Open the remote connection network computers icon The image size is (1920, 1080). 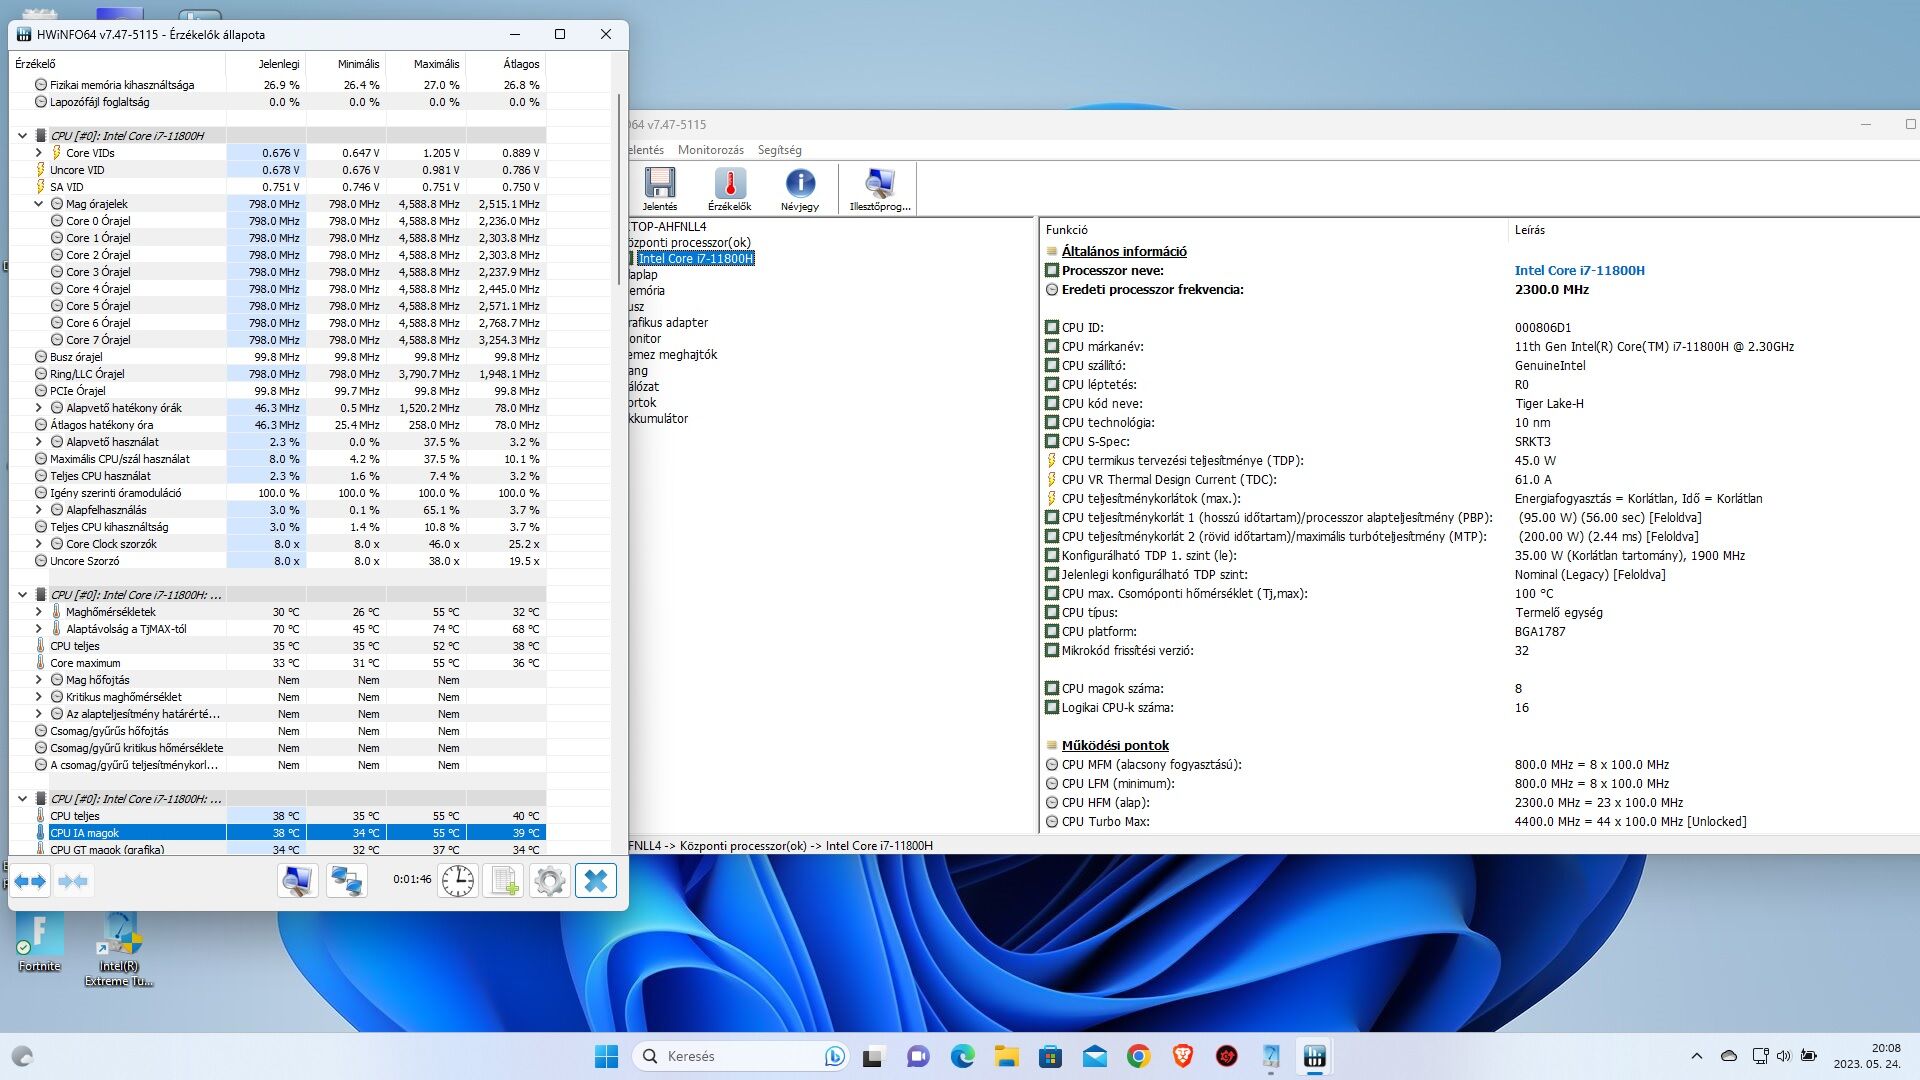347,881
